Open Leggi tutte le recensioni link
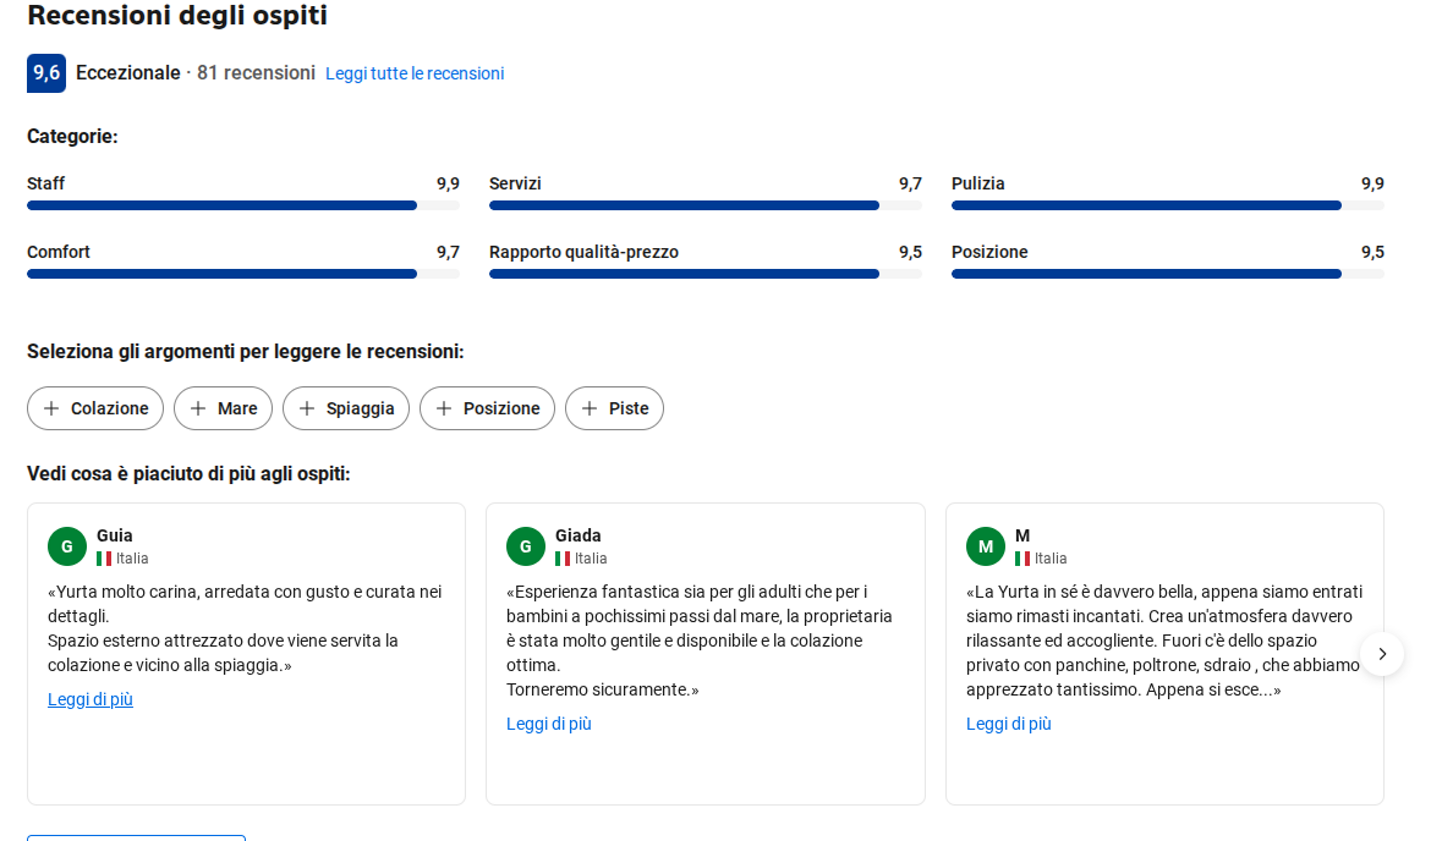 414,74
